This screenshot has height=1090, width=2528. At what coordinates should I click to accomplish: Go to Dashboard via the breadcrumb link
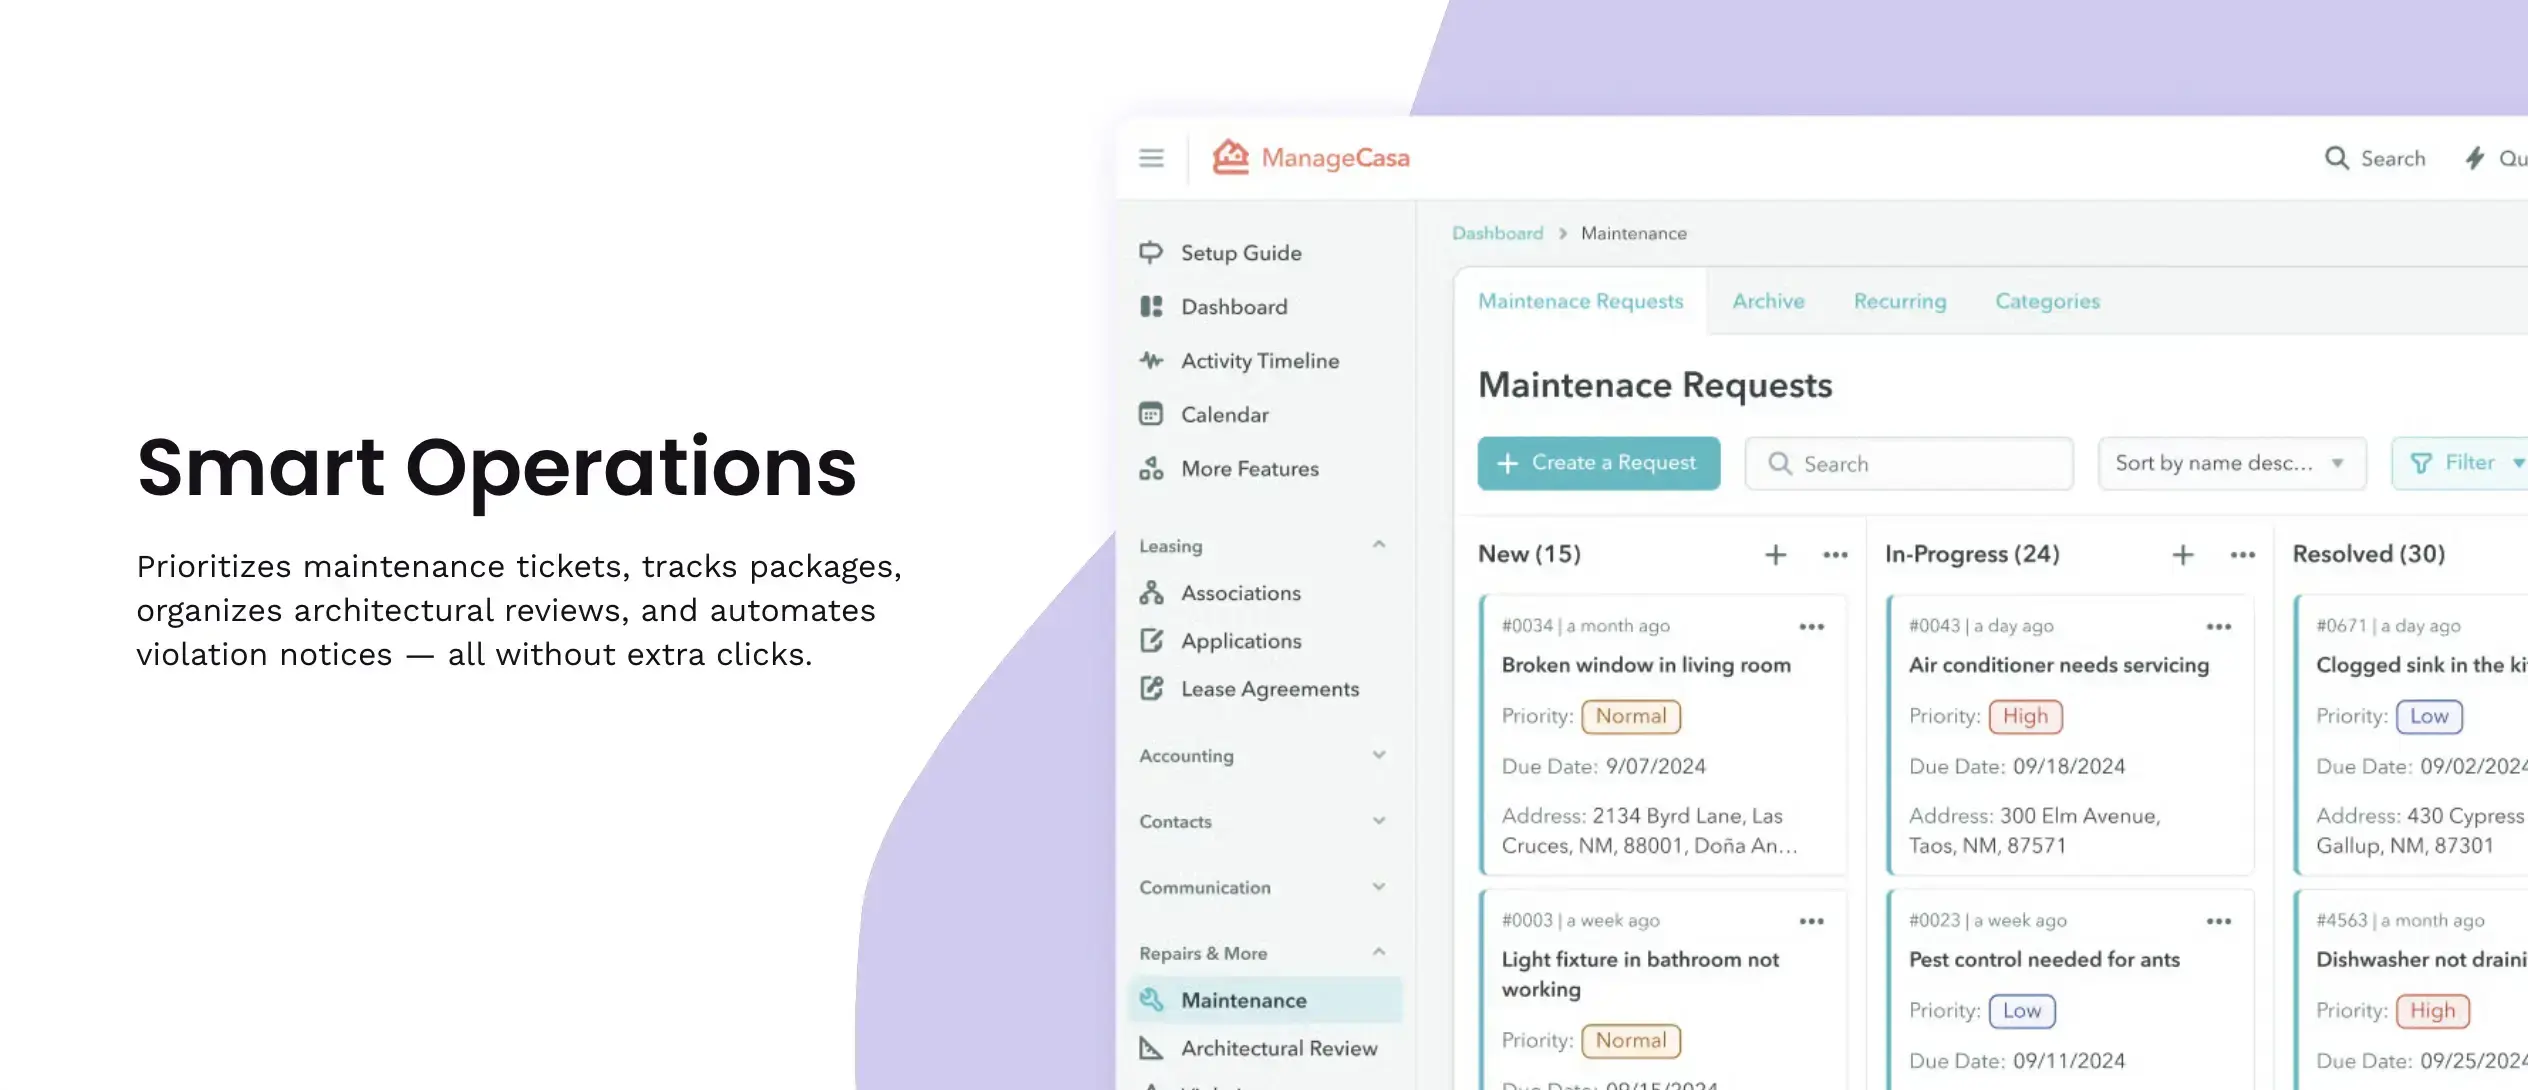pos(1498,232)
